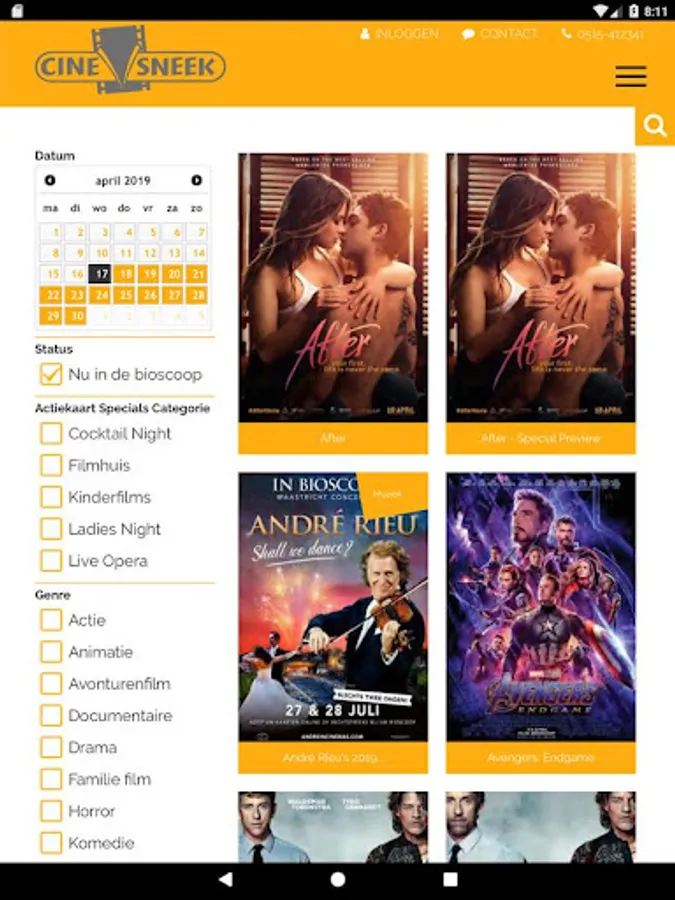The height and width of the screenshot is (900, 675).
Task: Tap the Android recent apps square
Action: pyautogui.click(x=451, y=879)
